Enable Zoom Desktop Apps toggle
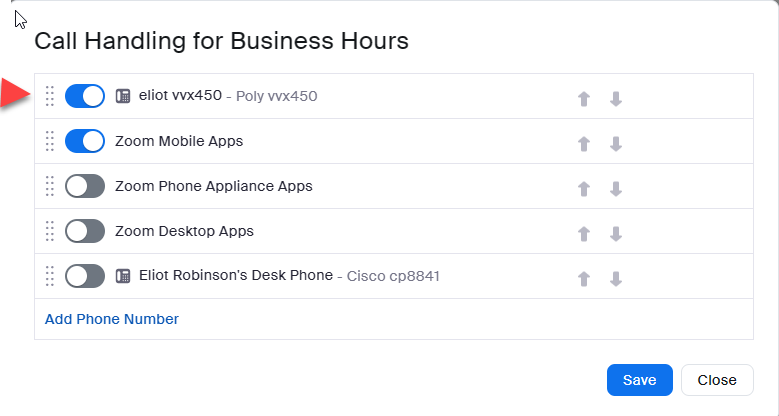The width and height of the screenshot is (779, 416). [x=85, y=231]
